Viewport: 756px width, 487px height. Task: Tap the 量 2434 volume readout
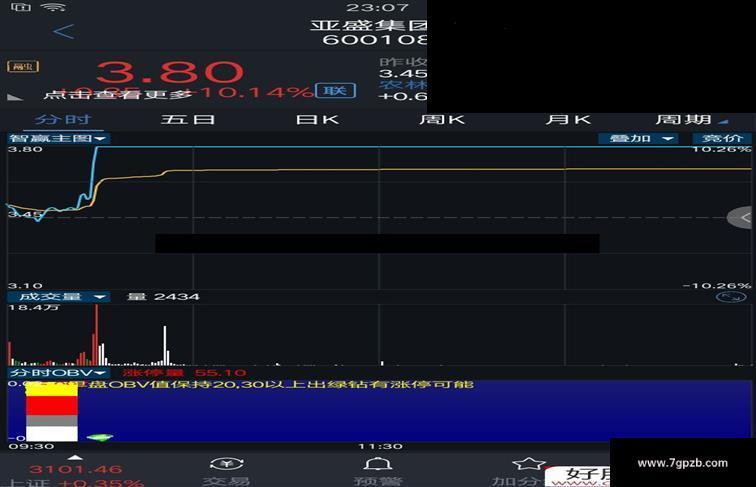click(163, 297)
